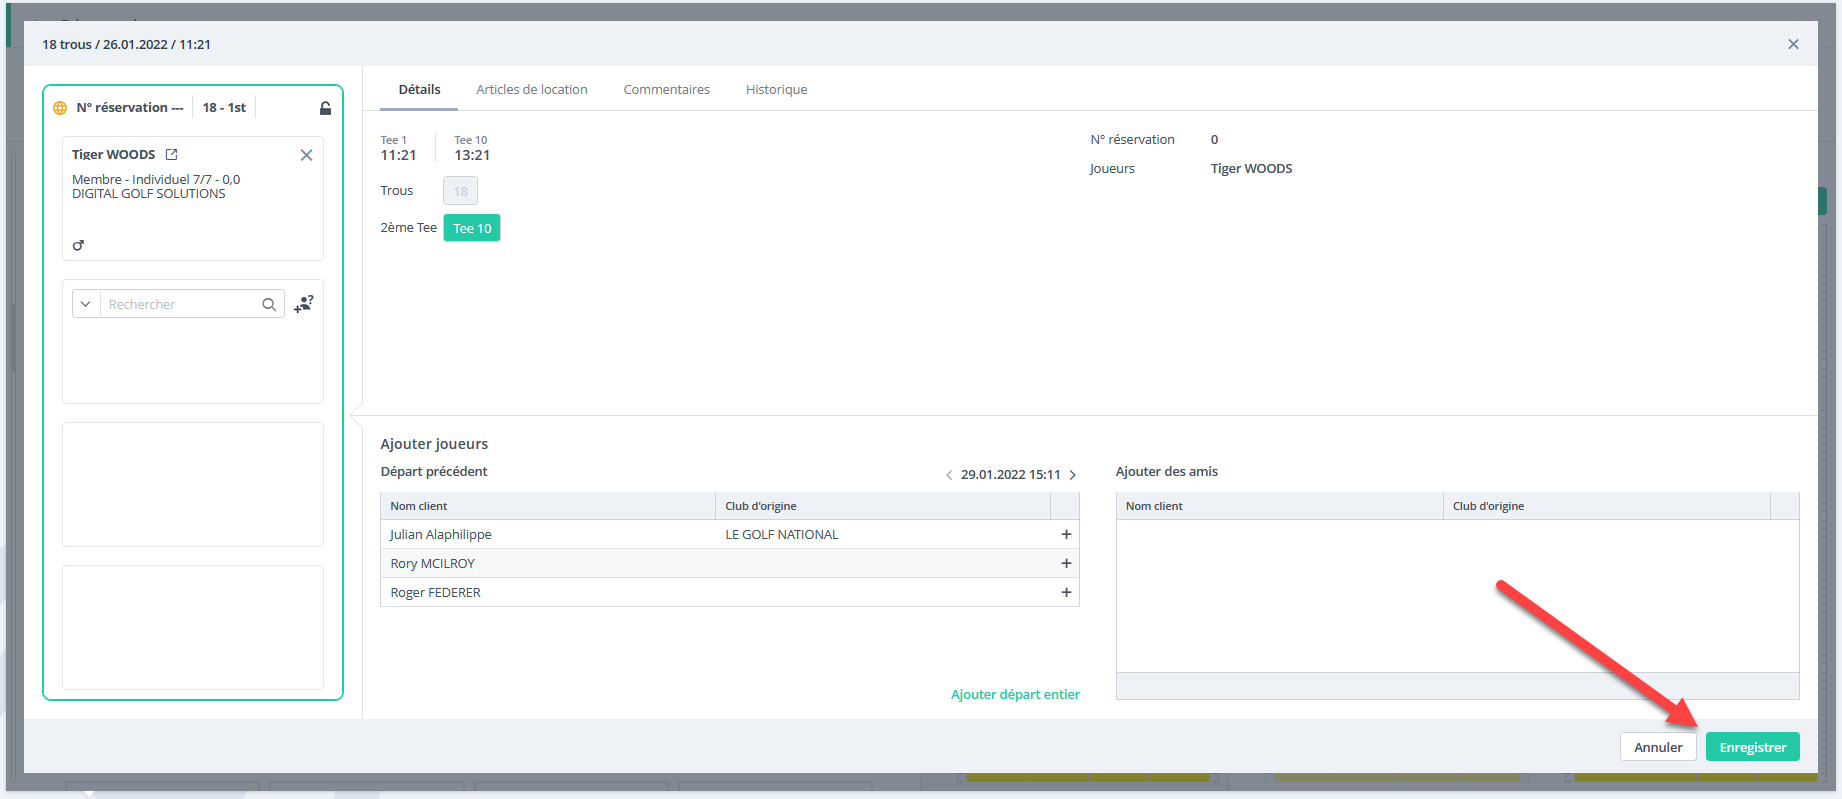The image size is (1842, 799).
Task: Add Rory MCILROY with plus icon
Action: tap(1066, 563)
